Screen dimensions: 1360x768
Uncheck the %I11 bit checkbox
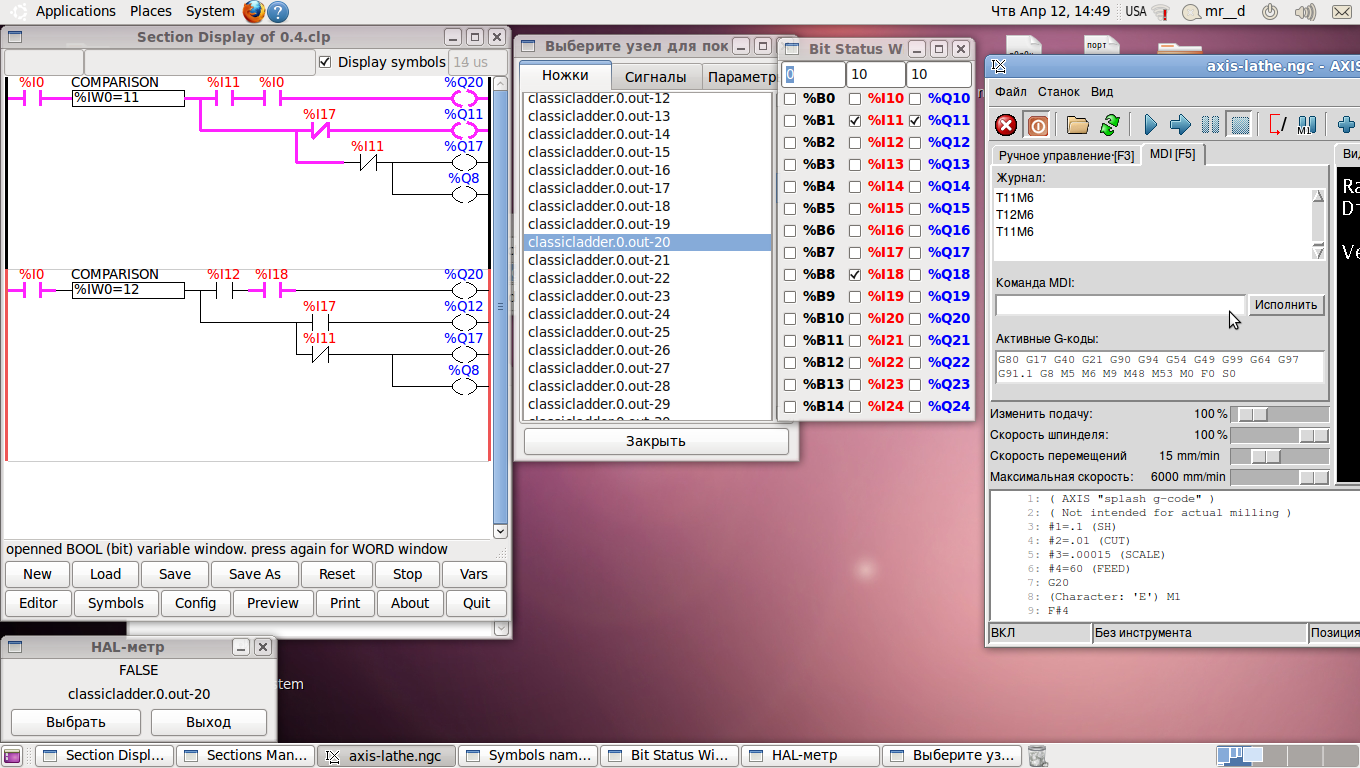855,120
